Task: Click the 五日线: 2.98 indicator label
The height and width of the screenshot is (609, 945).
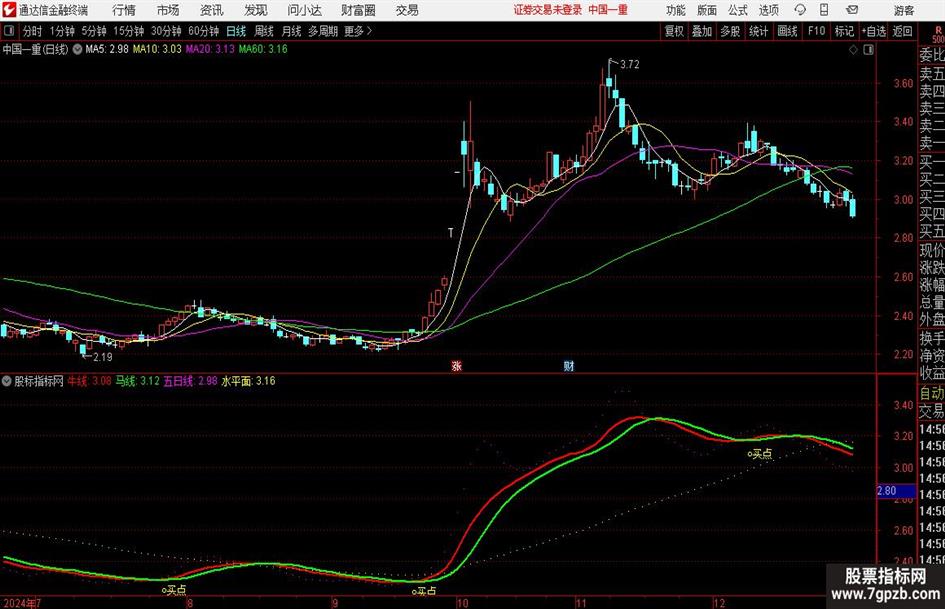Action: [x=190, y=381]
